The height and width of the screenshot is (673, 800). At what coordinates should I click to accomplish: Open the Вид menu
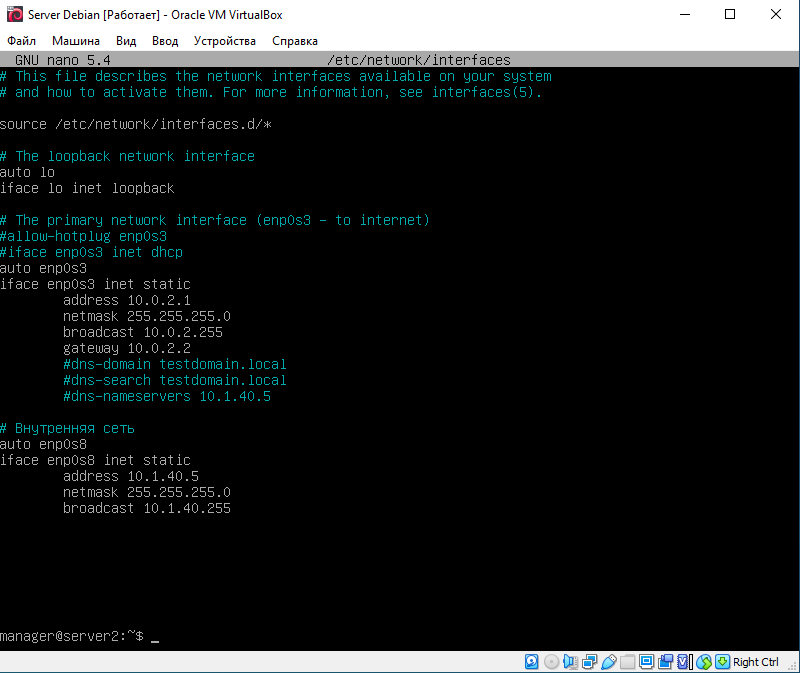click(x=126, y=41)
